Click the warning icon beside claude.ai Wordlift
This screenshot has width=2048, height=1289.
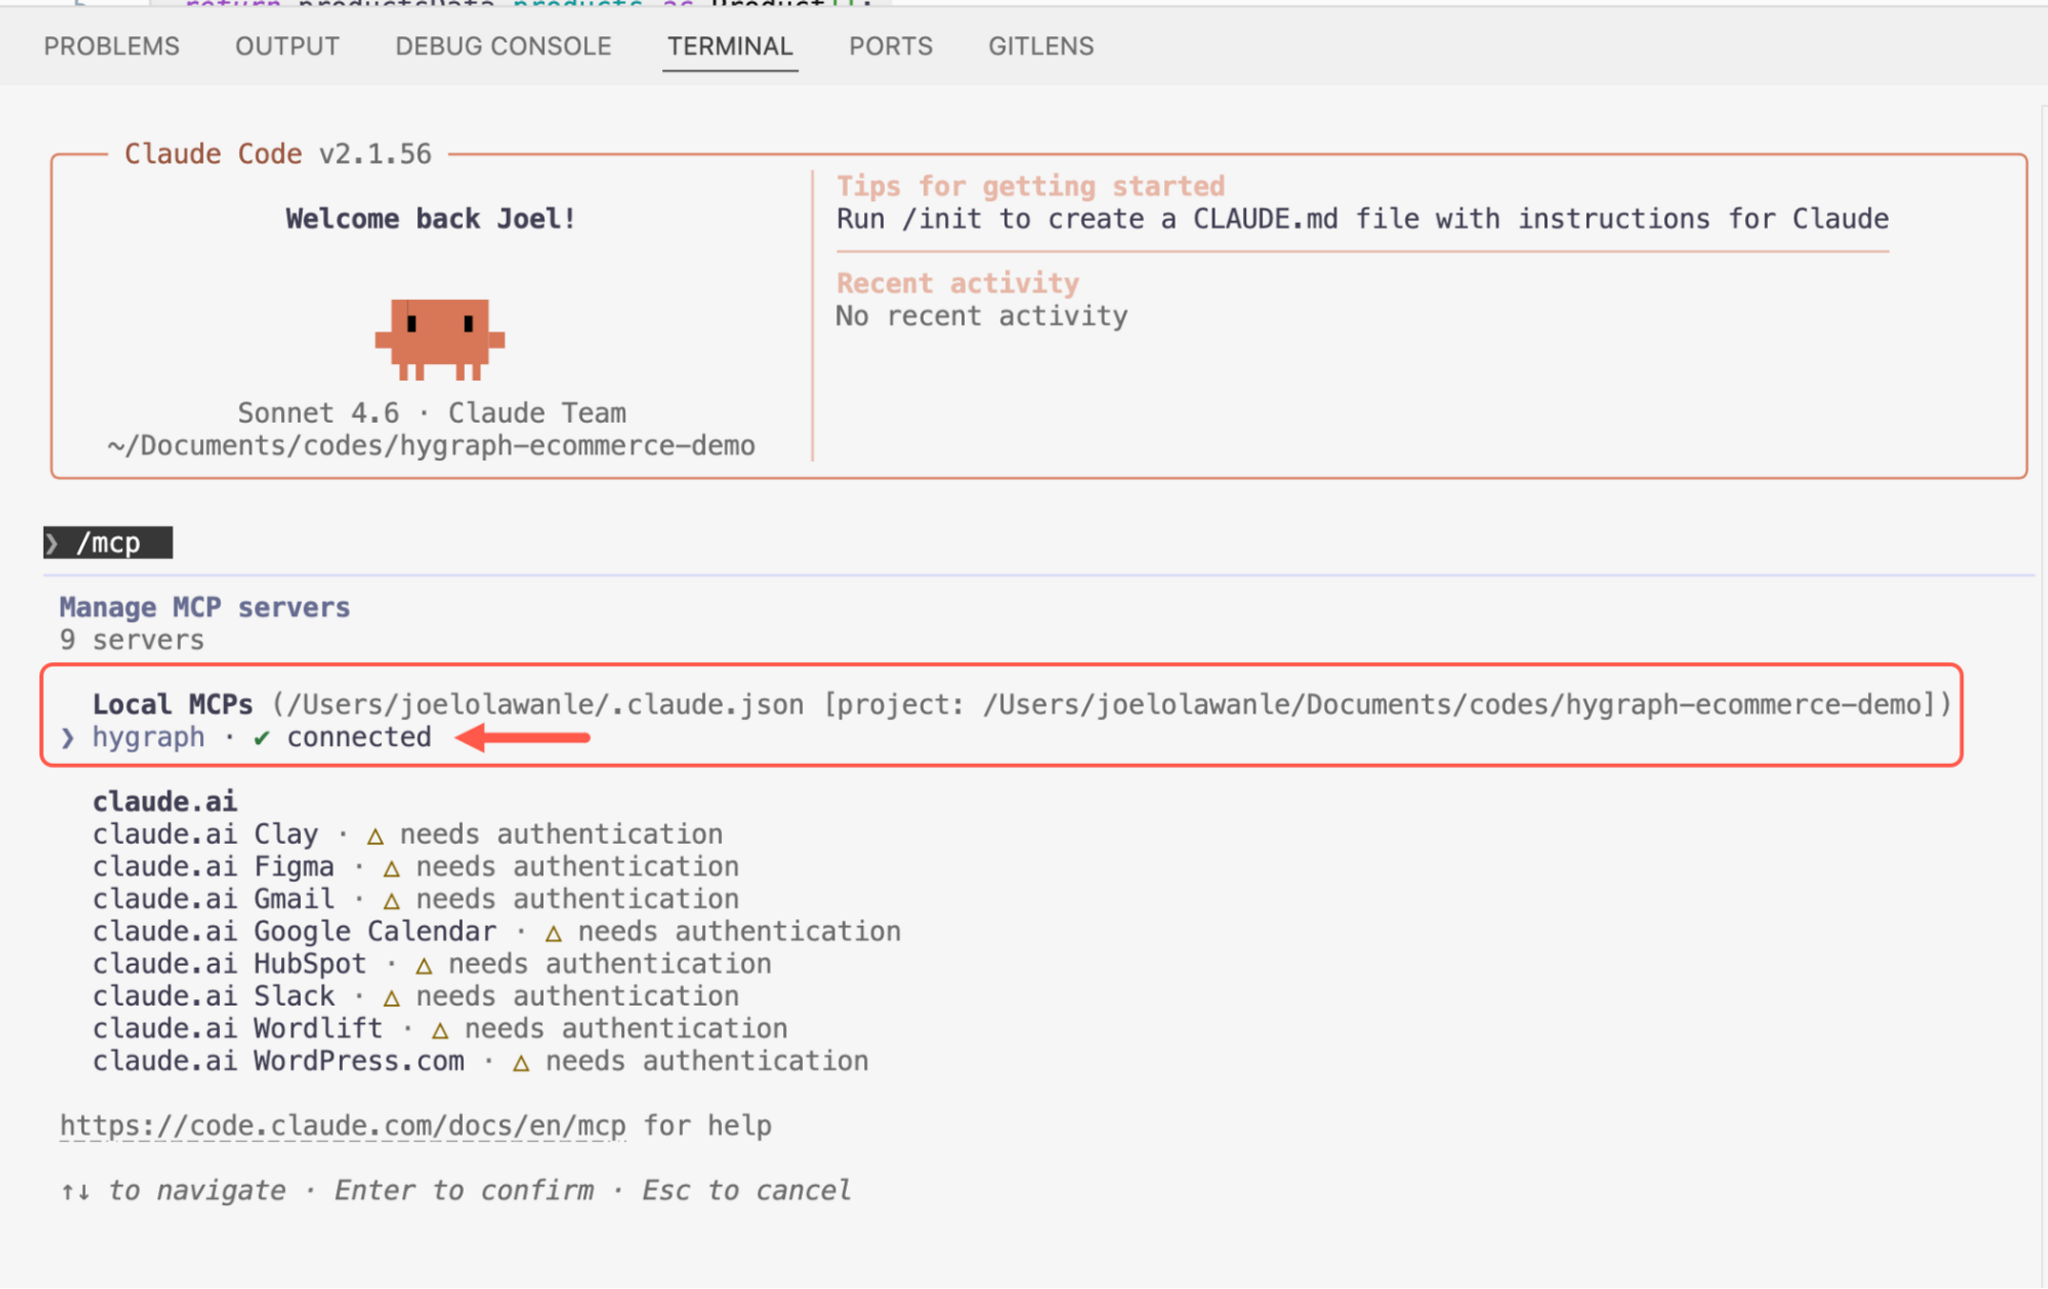tap(441, 1029)
